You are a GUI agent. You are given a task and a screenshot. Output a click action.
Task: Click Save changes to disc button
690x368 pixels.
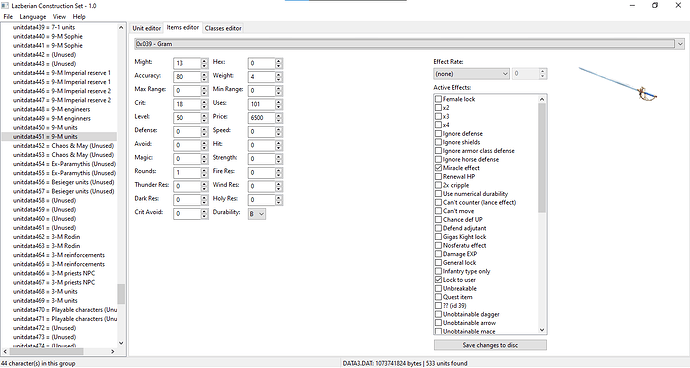(490, 345)
